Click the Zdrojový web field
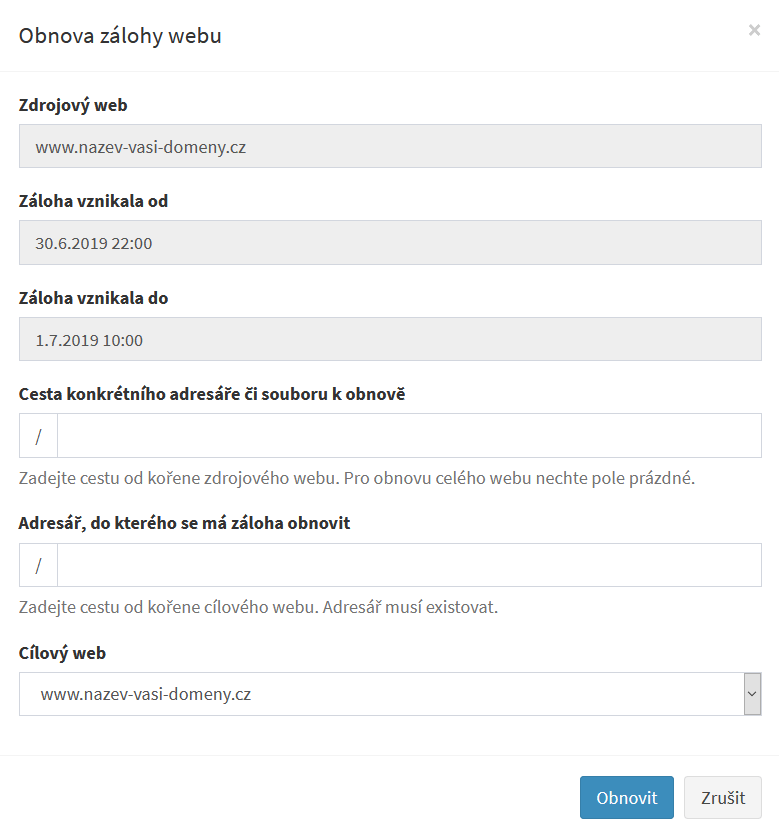This screenshot has height=837, width=779. 390,146
